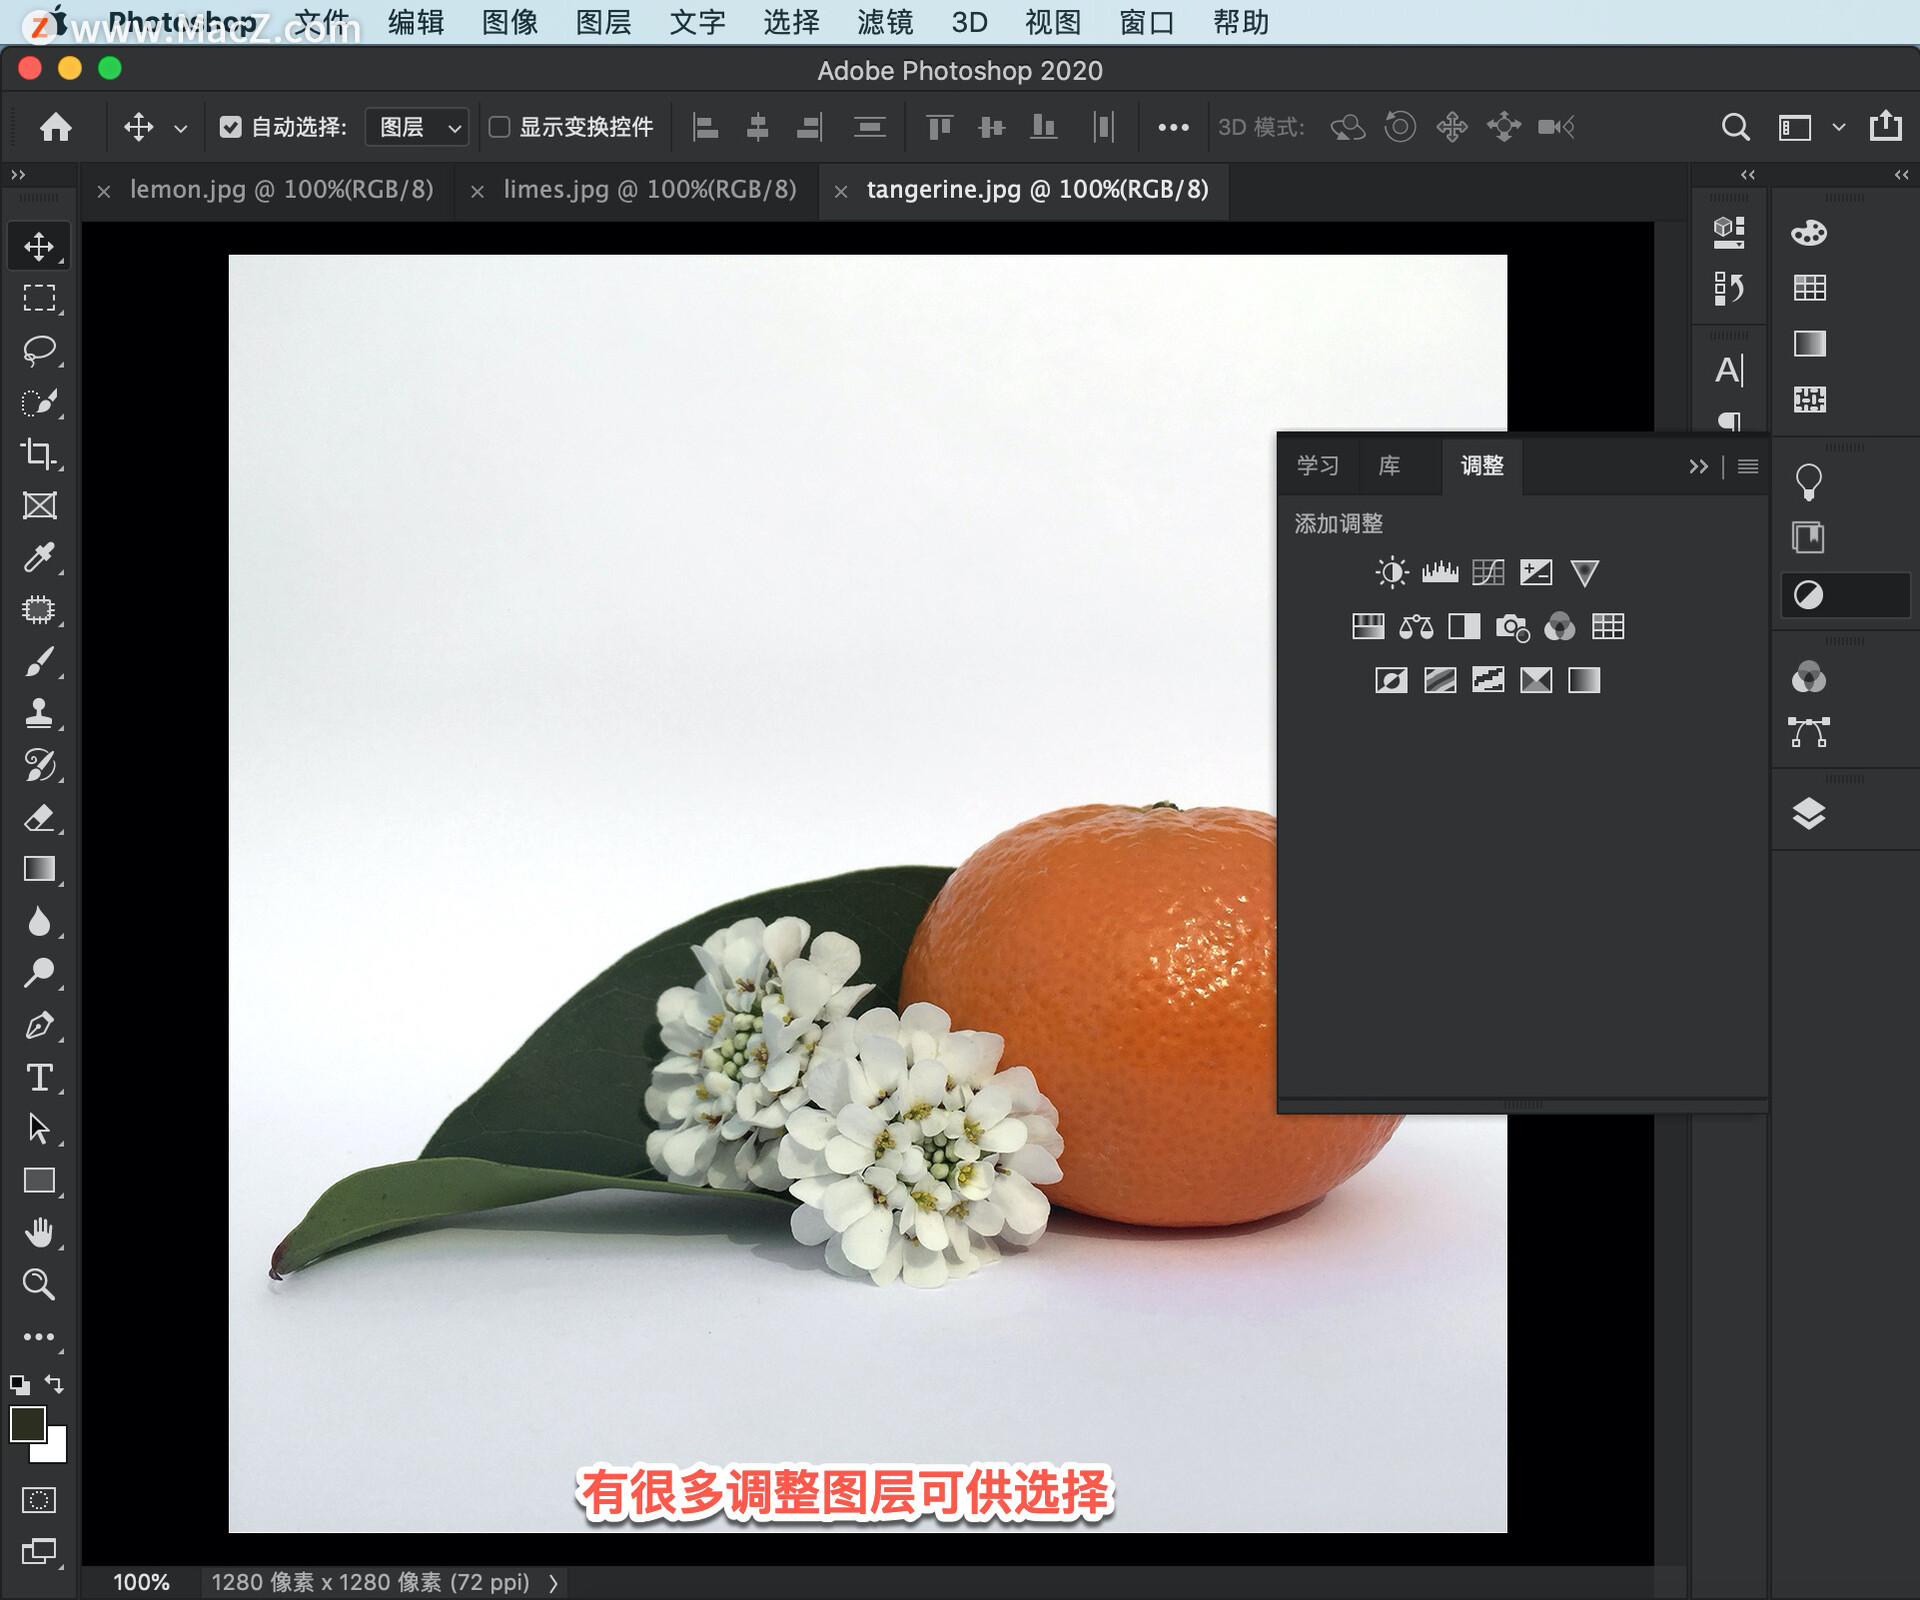Add a Photo Filter adjustment

(1511, 627)
